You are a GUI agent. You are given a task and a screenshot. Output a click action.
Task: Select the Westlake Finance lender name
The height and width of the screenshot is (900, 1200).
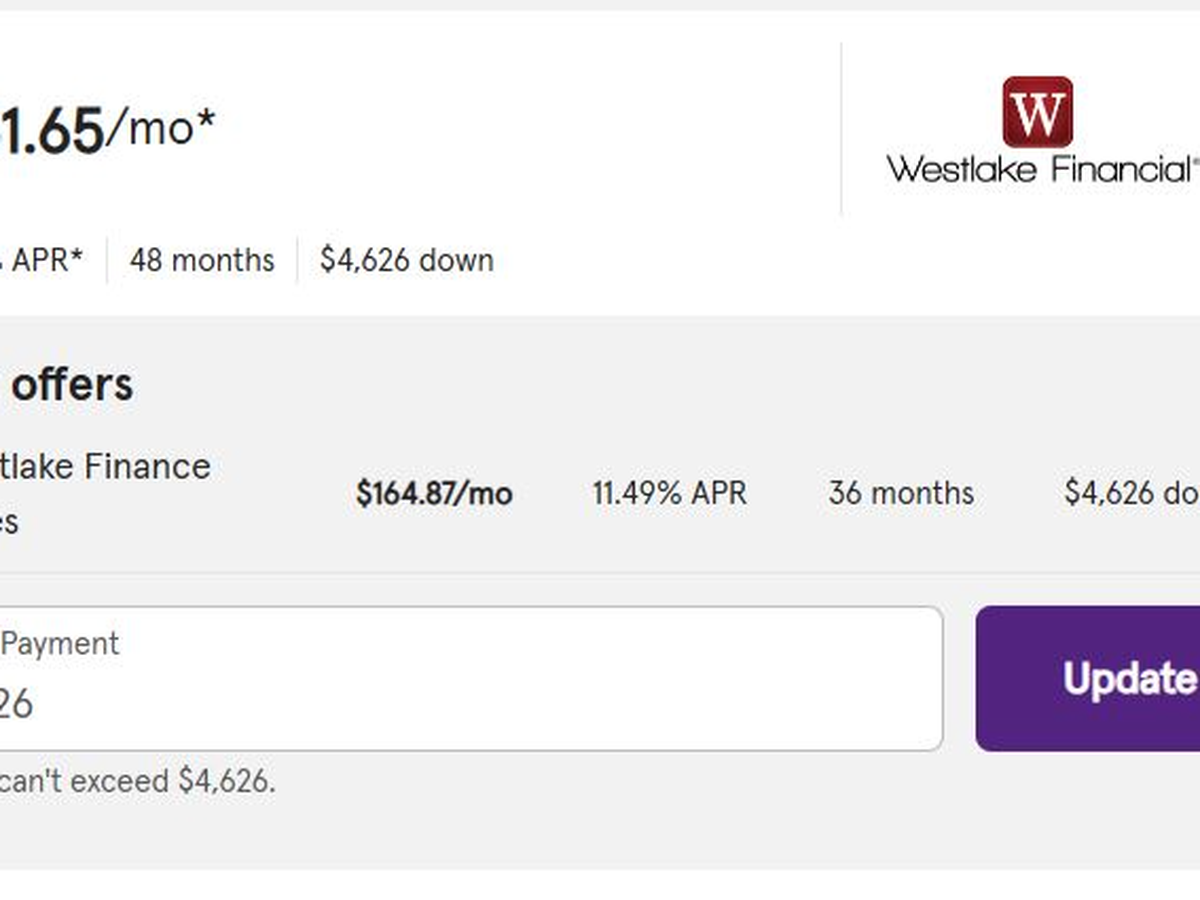pos(105,466)
